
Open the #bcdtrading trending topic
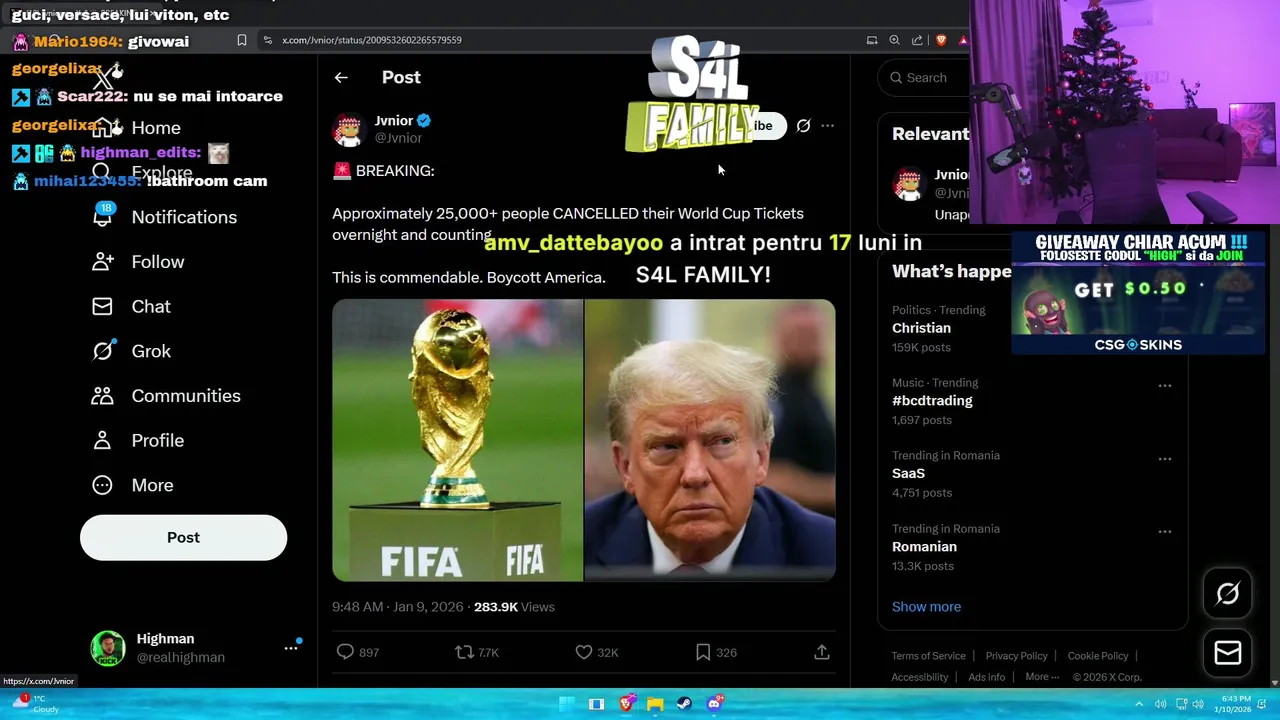pos(932,401)
